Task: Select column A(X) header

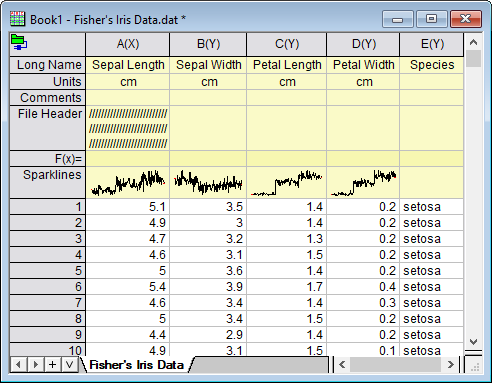Action: click(128, 44)
